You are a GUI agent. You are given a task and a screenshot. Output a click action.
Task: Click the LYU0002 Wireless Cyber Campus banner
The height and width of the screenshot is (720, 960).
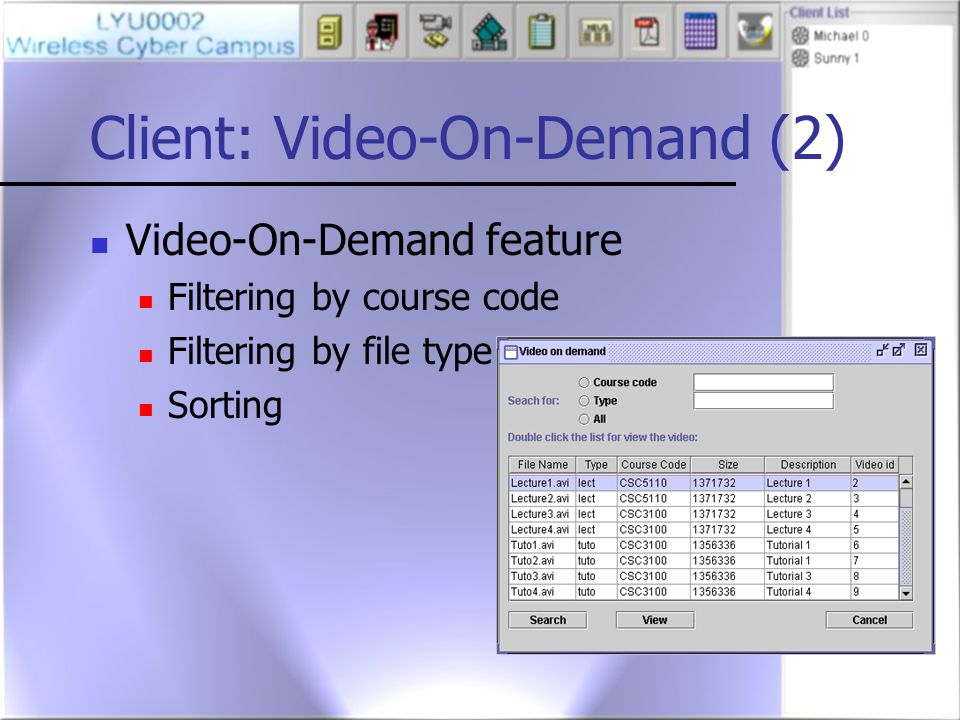tap(151, 33)
